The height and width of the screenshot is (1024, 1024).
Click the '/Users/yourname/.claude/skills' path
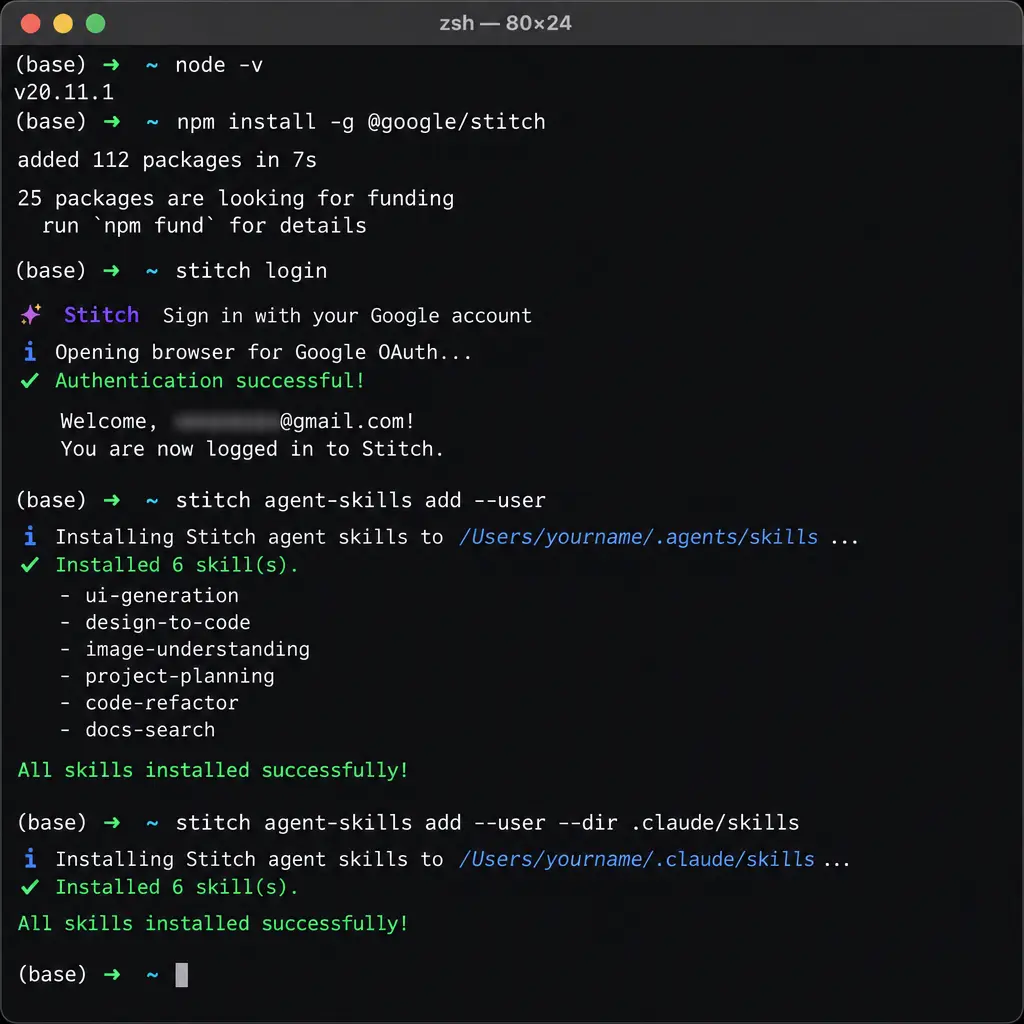[637, 859]
